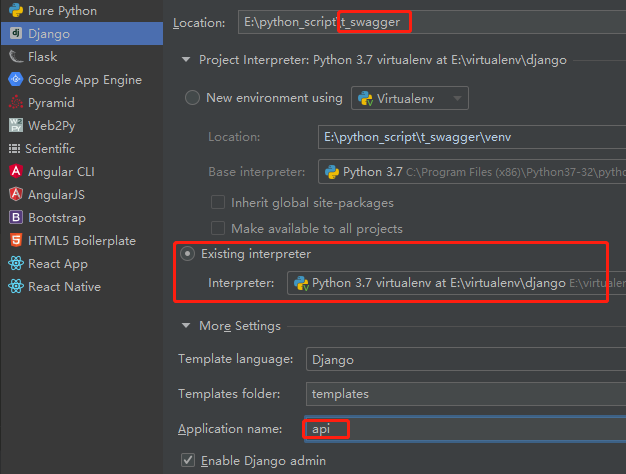This screenshot has width=626, height=474.
Task: Click the venv Location path field
Action: click(x=472, y=137)
